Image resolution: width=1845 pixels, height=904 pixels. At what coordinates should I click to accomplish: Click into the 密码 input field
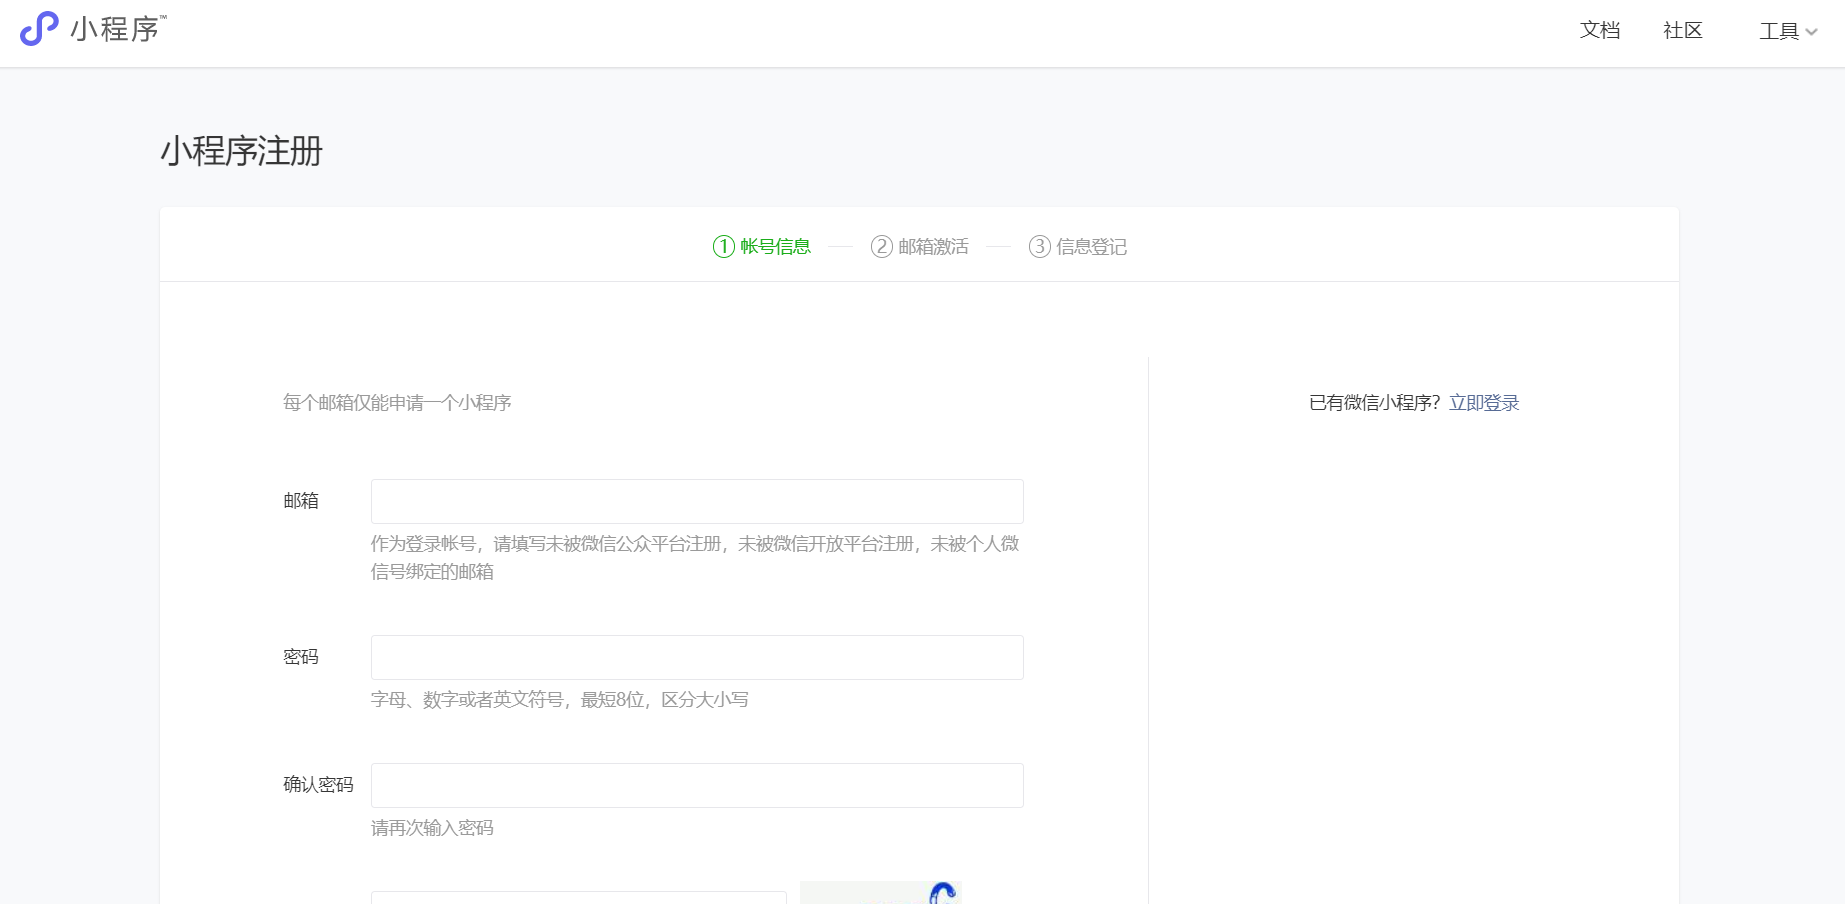click(x=697, y=657)
